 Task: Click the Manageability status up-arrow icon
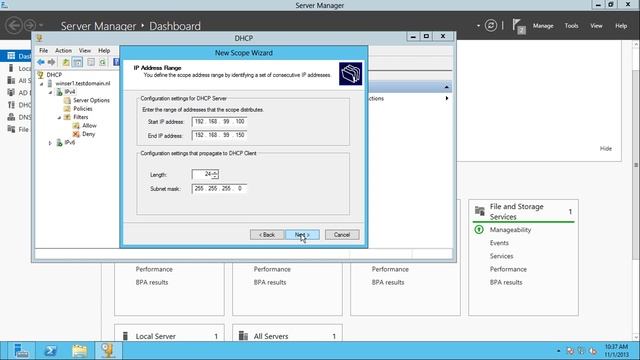(479, 230)
